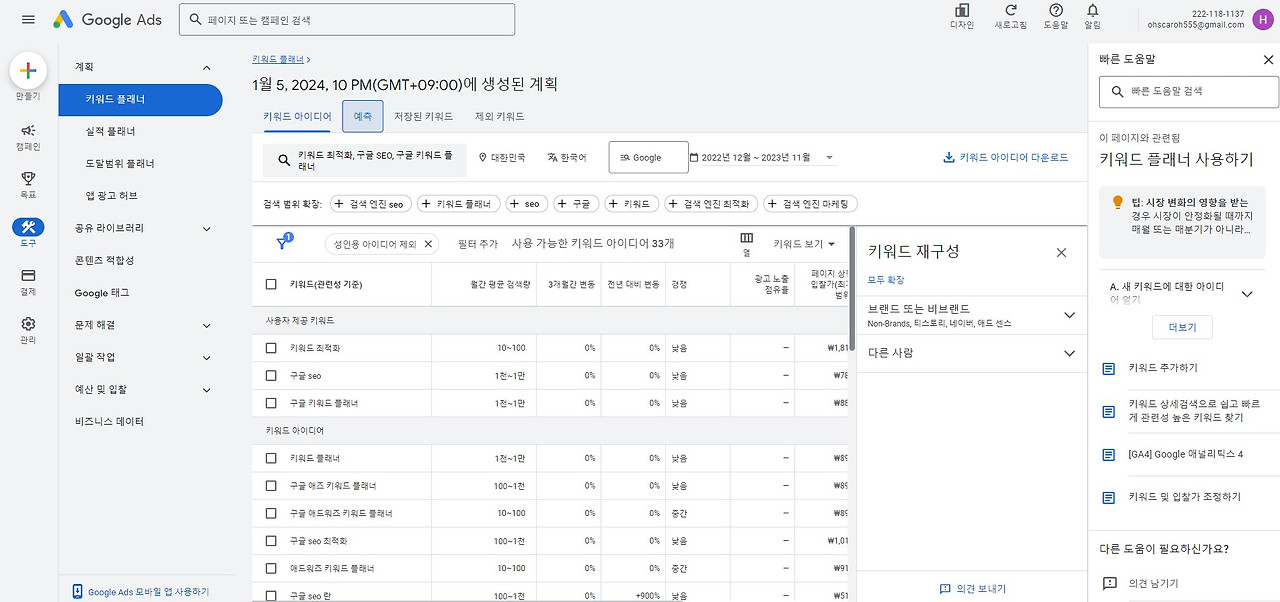Image resolution: width=1280 pixels, height=602 pixels.
Task: Switch to the 키워드 아이디어 tab
Action: pos(297,116)
